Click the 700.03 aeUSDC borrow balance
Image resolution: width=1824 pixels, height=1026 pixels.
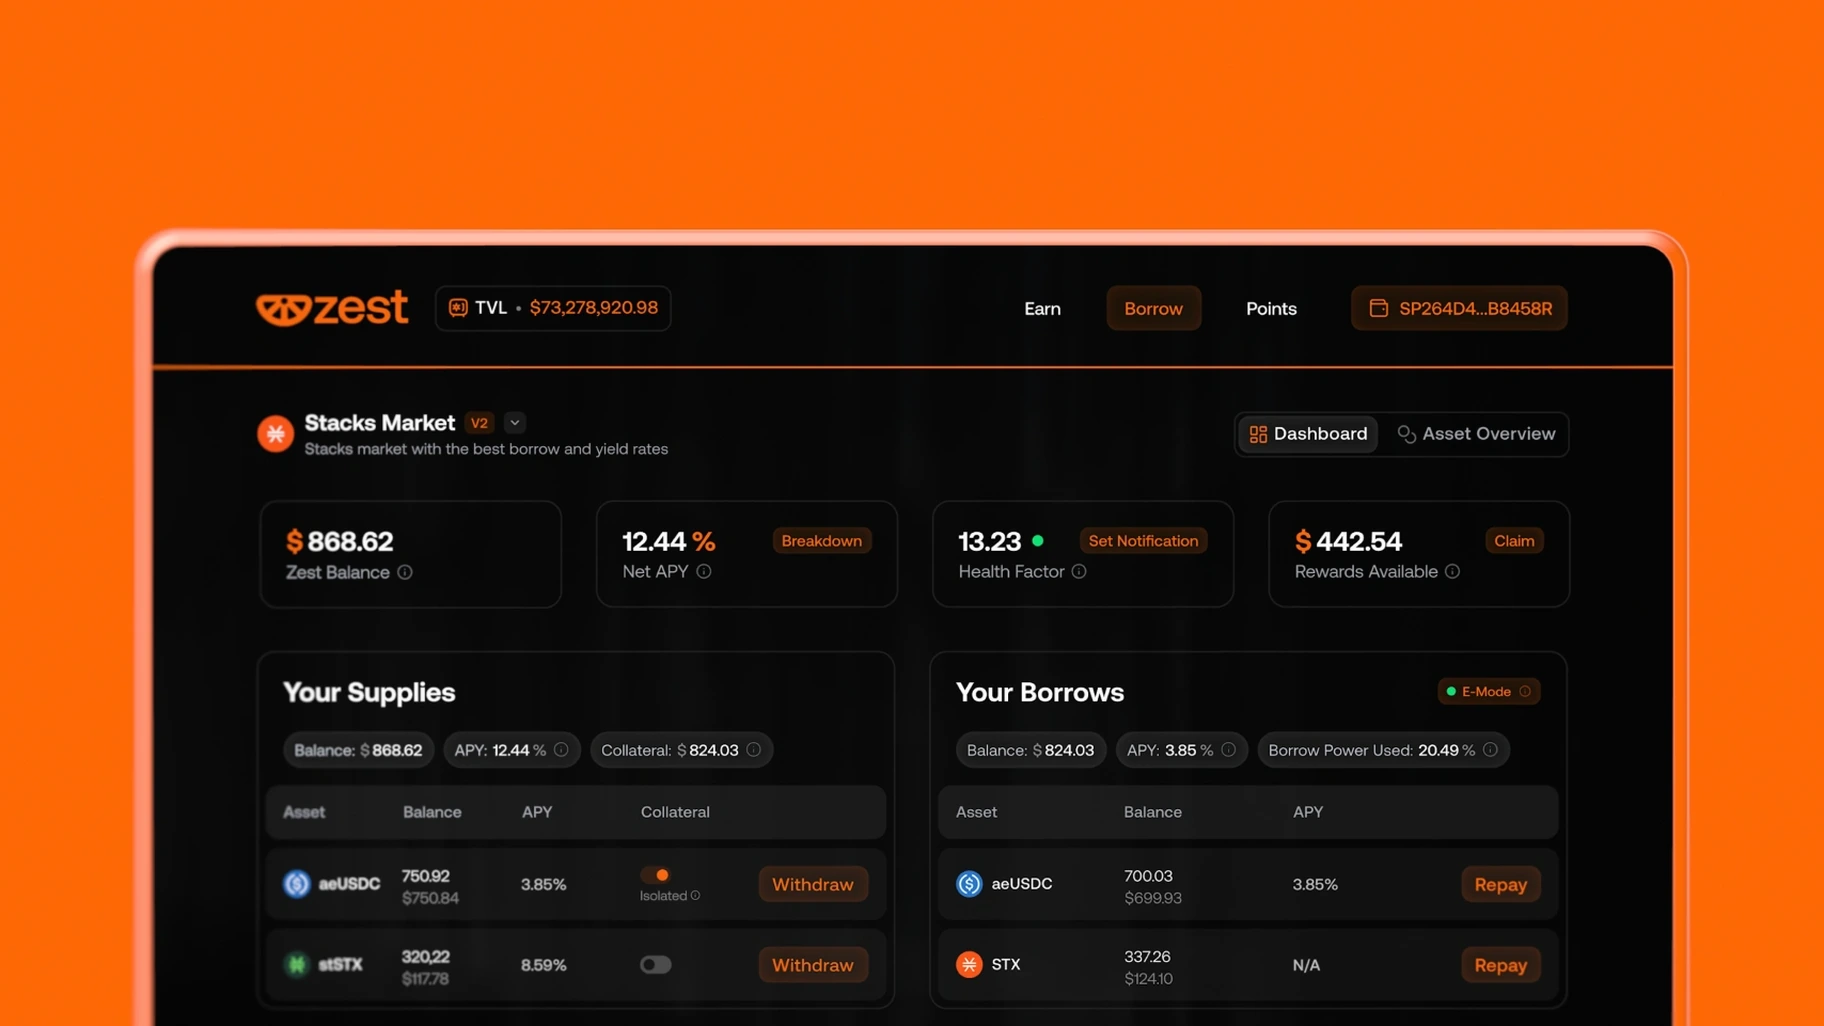point(1149,876)
